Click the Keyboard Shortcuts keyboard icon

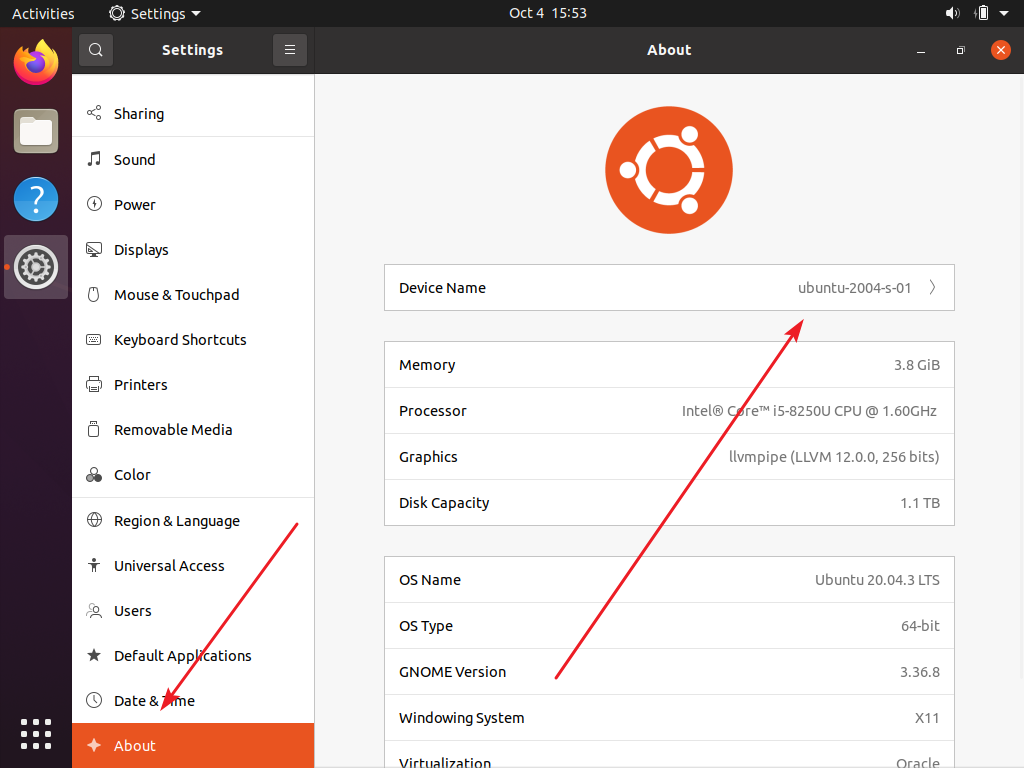coord(94,340)
